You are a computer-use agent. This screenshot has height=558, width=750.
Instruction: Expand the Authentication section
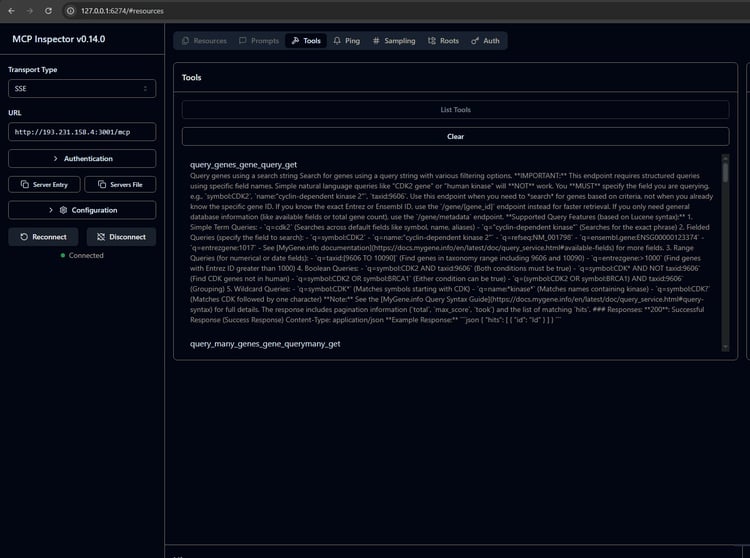tap(82, 158)
